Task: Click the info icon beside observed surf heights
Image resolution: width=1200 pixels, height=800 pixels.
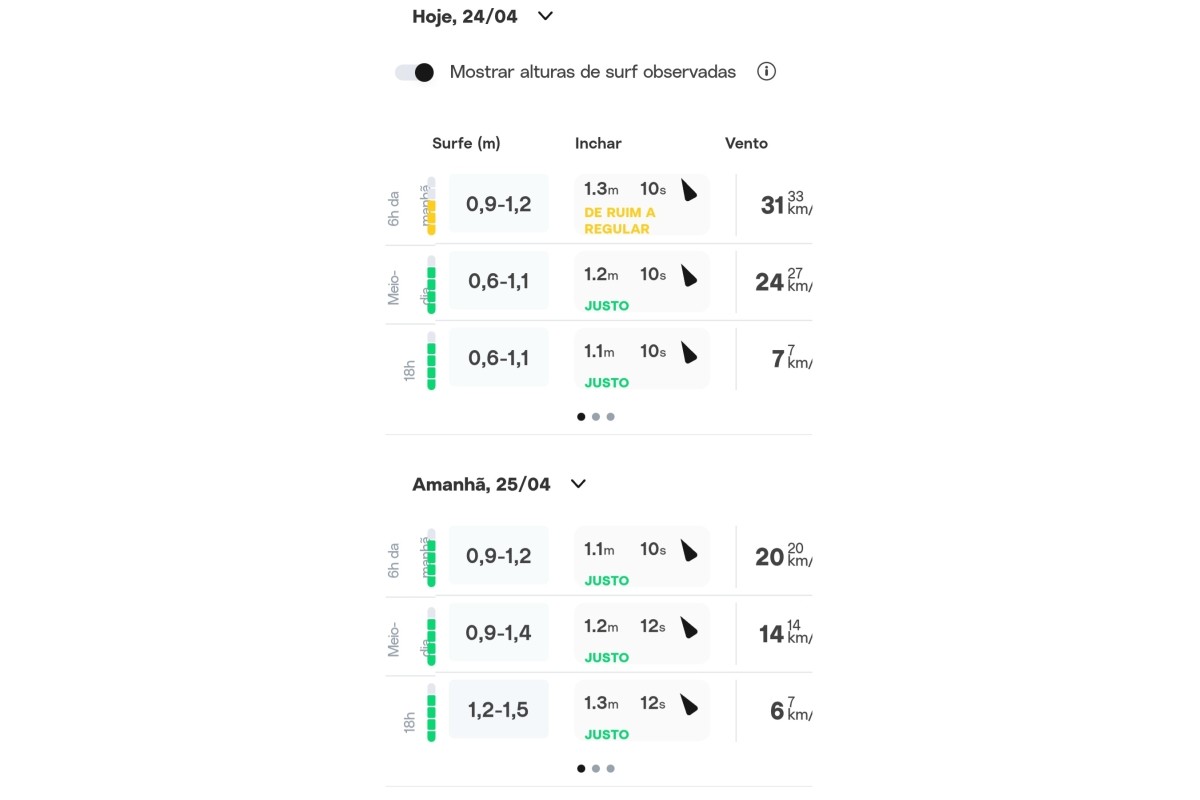Action: [x=766, y=72]
